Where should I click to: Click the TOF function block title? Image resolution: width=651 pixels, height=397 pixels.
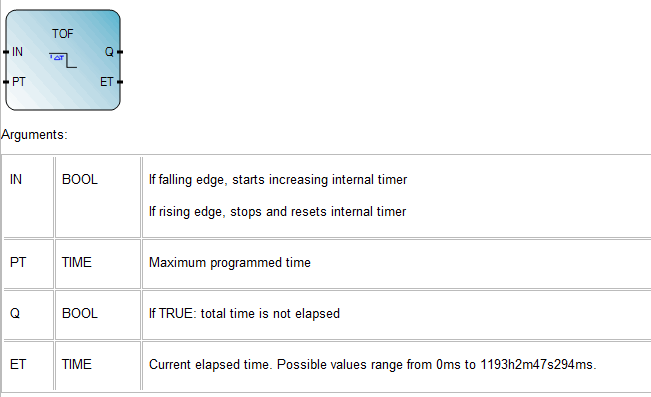tap(63, 34)
